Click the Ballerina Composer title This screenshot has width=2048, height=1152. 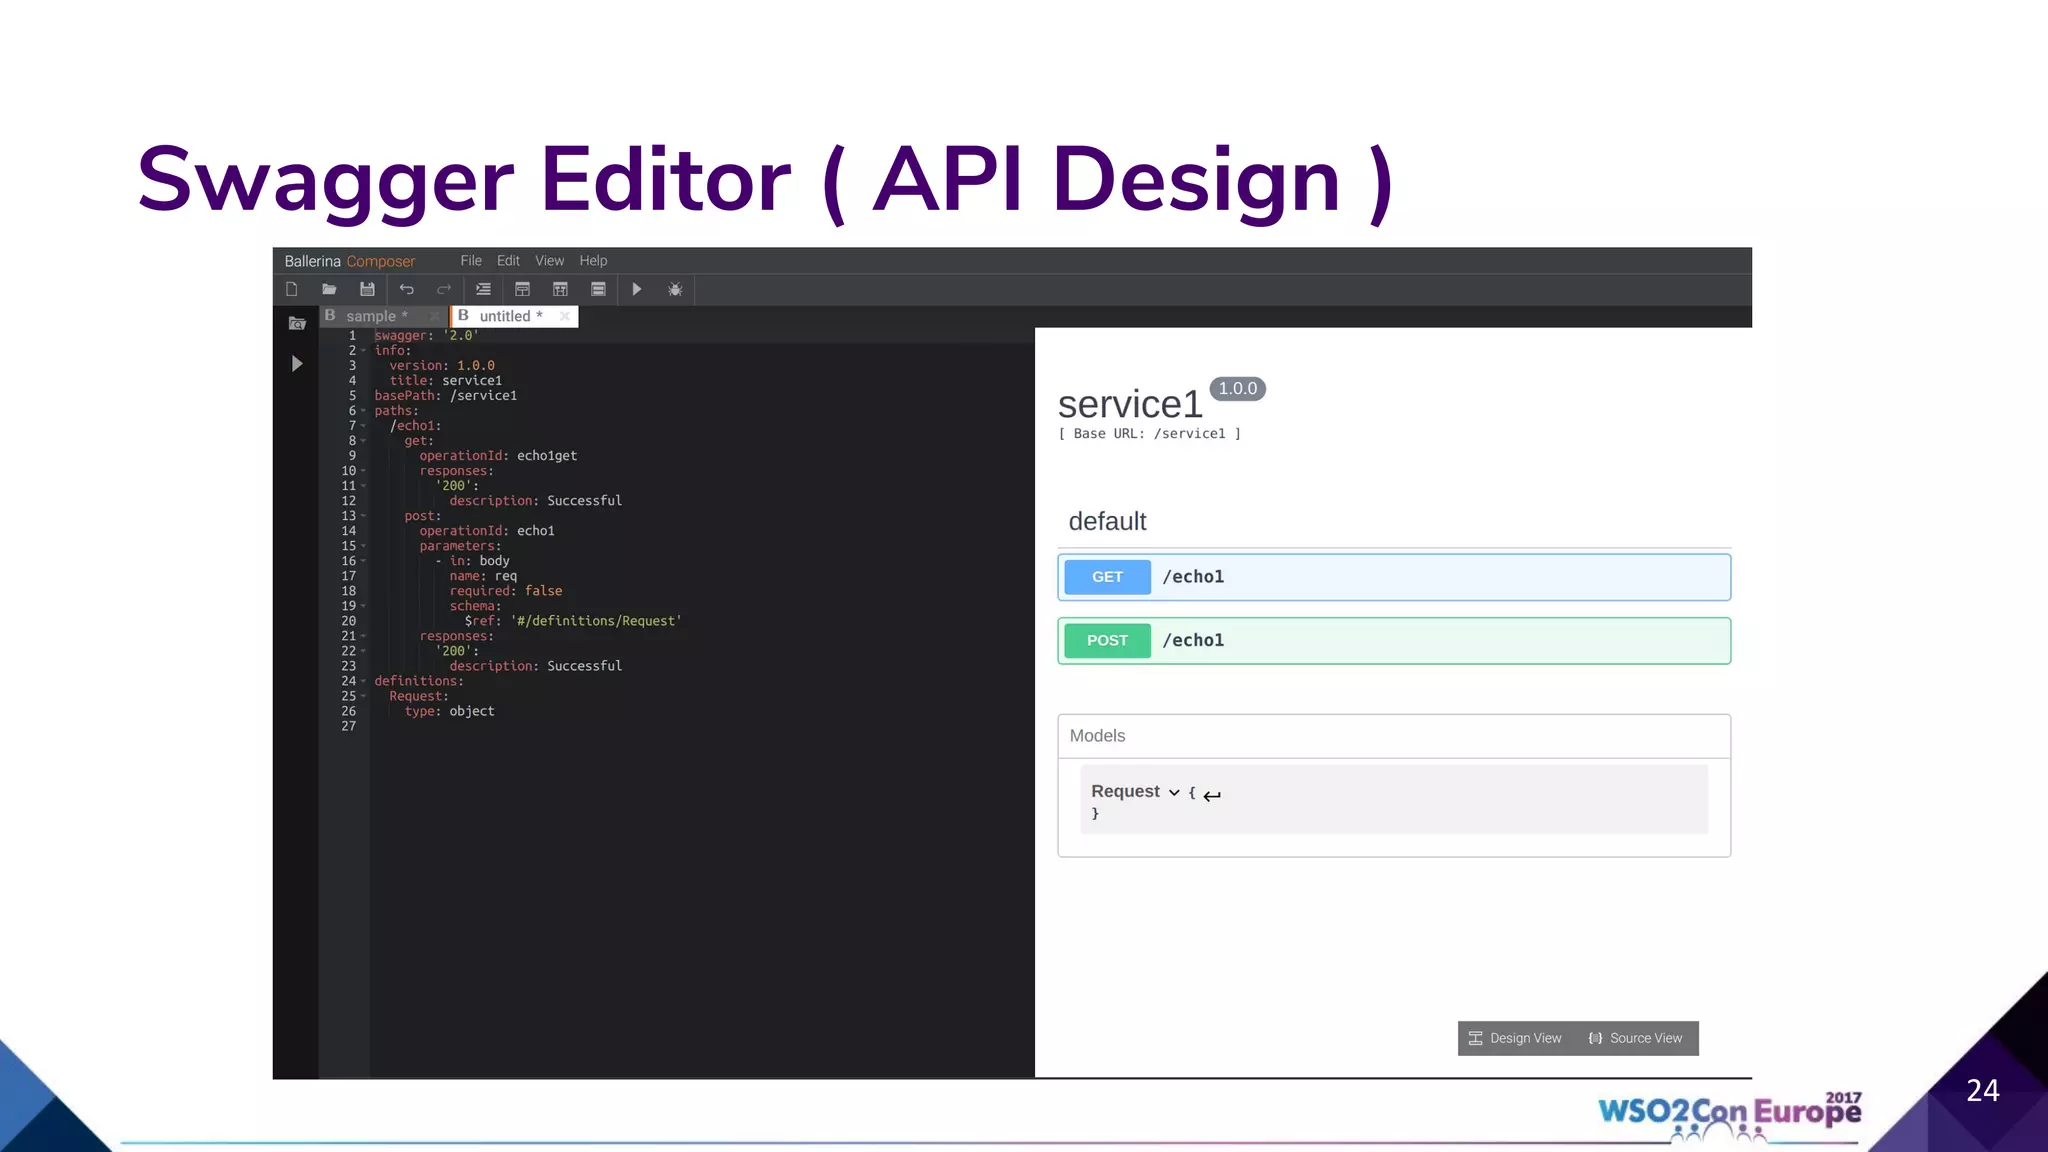(x=349, y=261)
